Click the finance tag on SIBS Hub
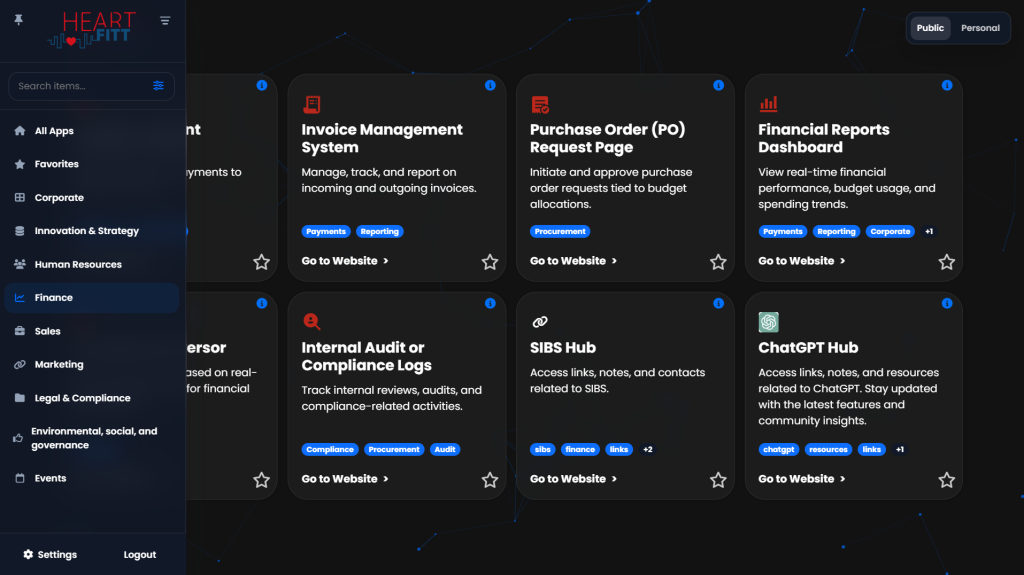The image size is (1024, 575). click(580, 450)
